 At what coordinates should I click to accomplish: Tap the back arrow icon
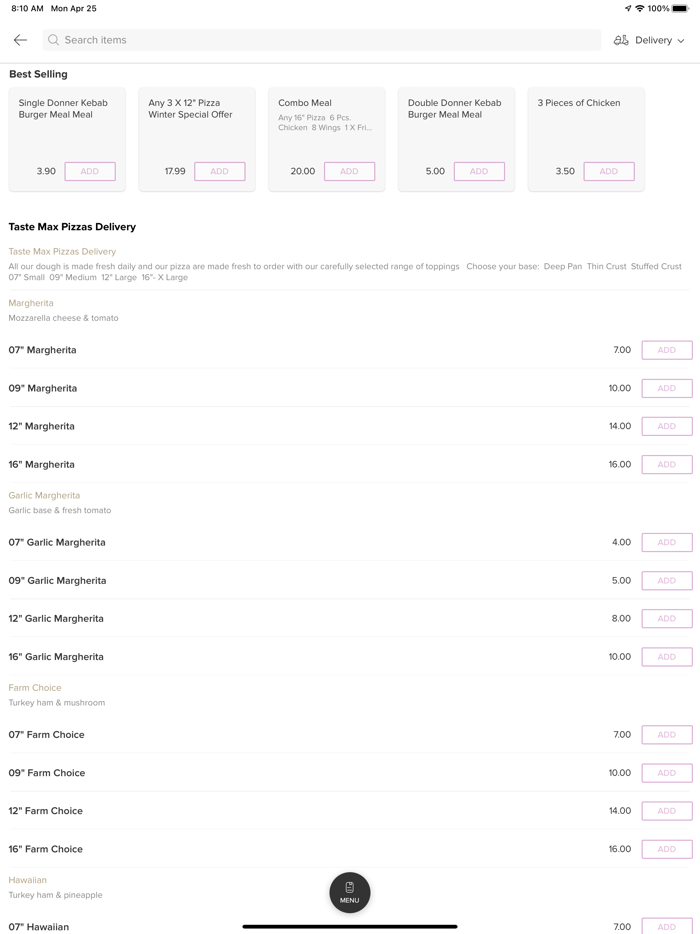coord(20,40)
